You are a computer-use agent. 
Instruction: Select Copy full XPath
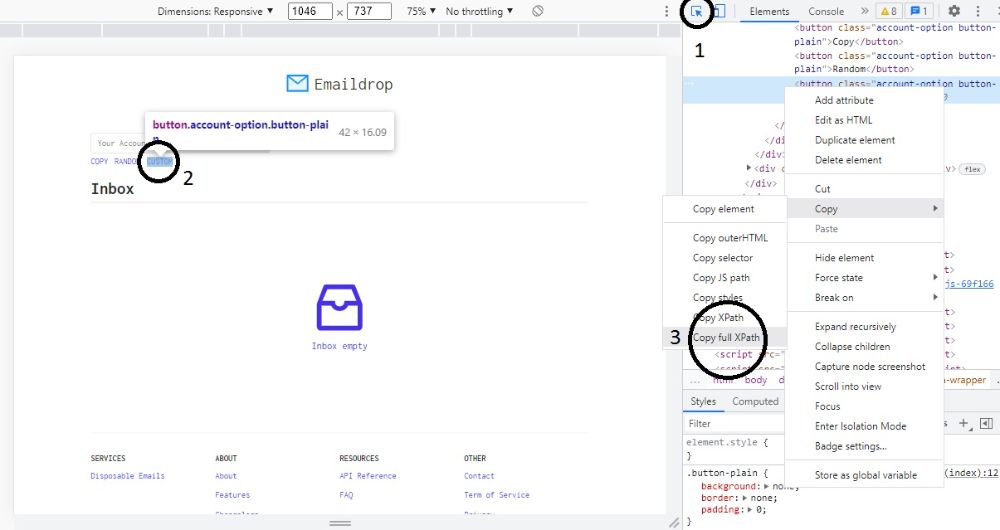point(726,337)
